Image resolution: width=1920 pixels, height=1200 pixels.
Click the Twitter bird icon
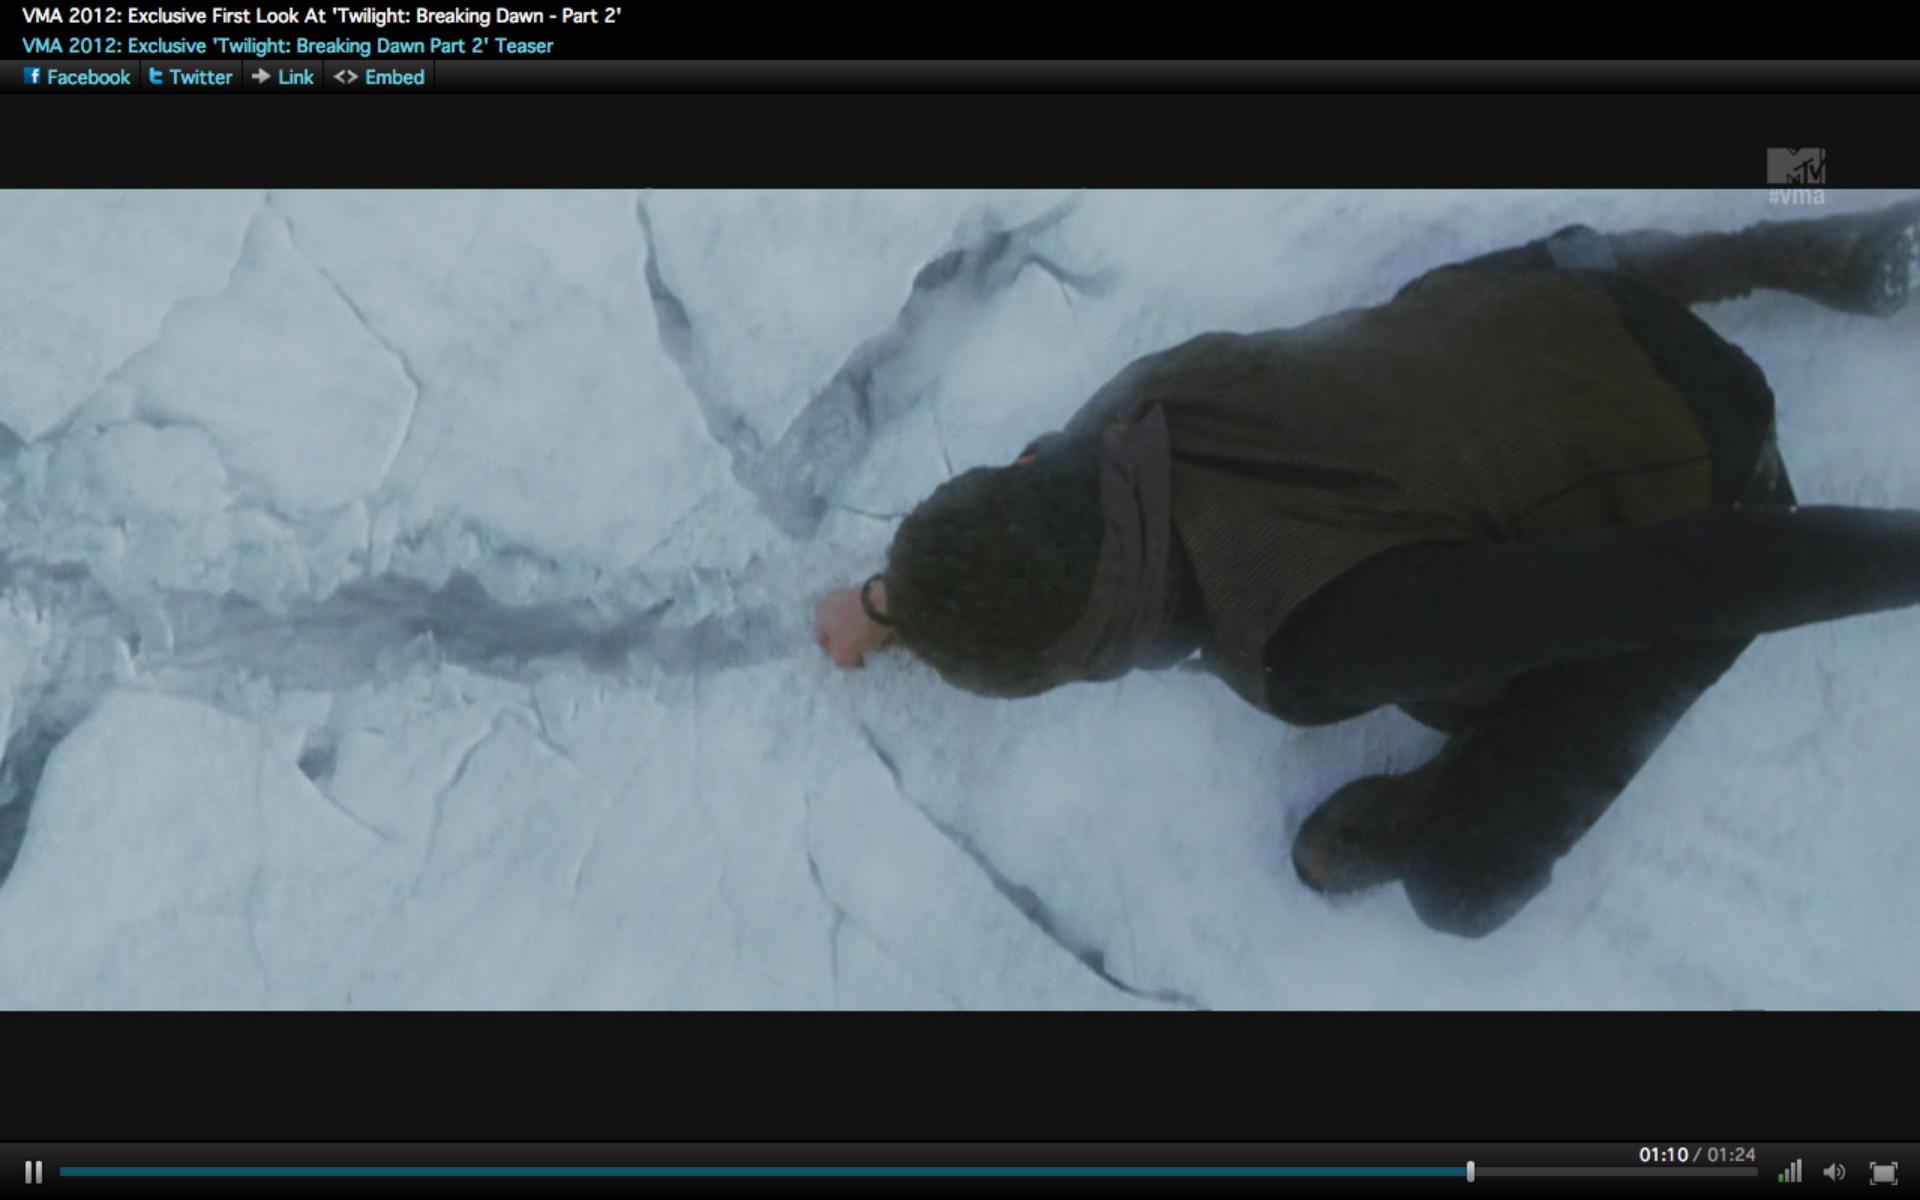click(x=155, y=76)
